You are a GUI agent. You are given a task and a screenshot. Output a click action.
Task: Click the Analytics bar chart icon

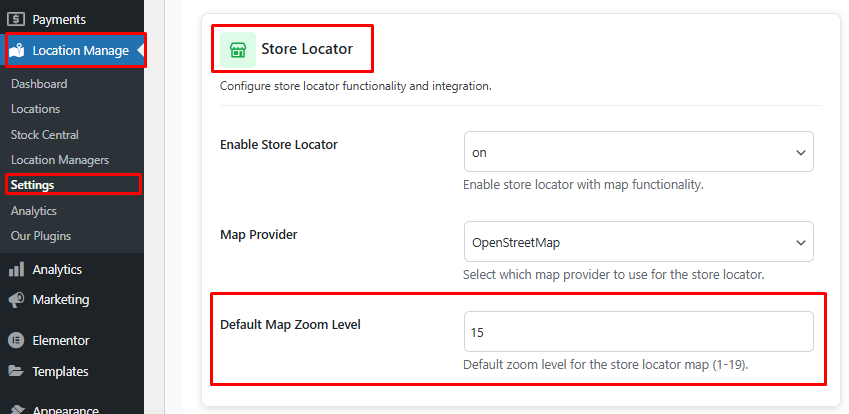pyautogui.click(x=16, y=269)
